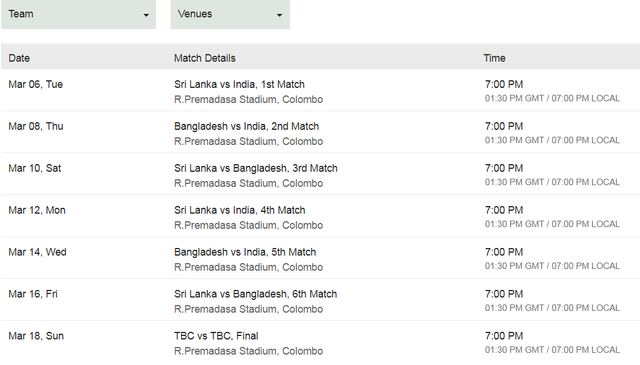Click the Team dropdown arrow icon
Screen dimensions: 640x365
point(146,16)
